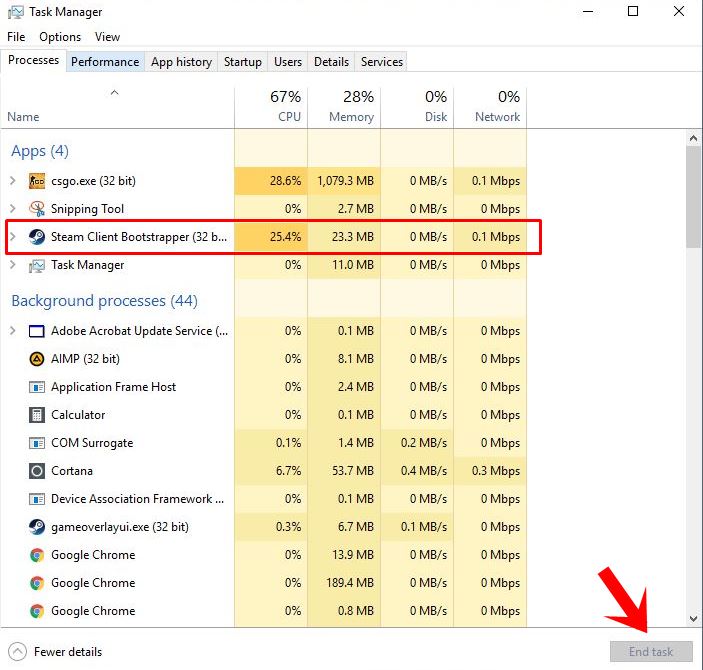Image resolution: width=703 pixels, height=670 pixels.
Task: Switch to the Startup tab
Action: click(243, 62)
